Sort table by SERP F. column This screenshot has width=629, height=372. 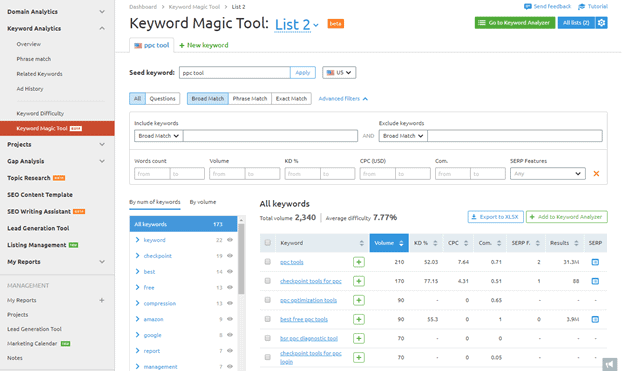(x=538, y=243)
